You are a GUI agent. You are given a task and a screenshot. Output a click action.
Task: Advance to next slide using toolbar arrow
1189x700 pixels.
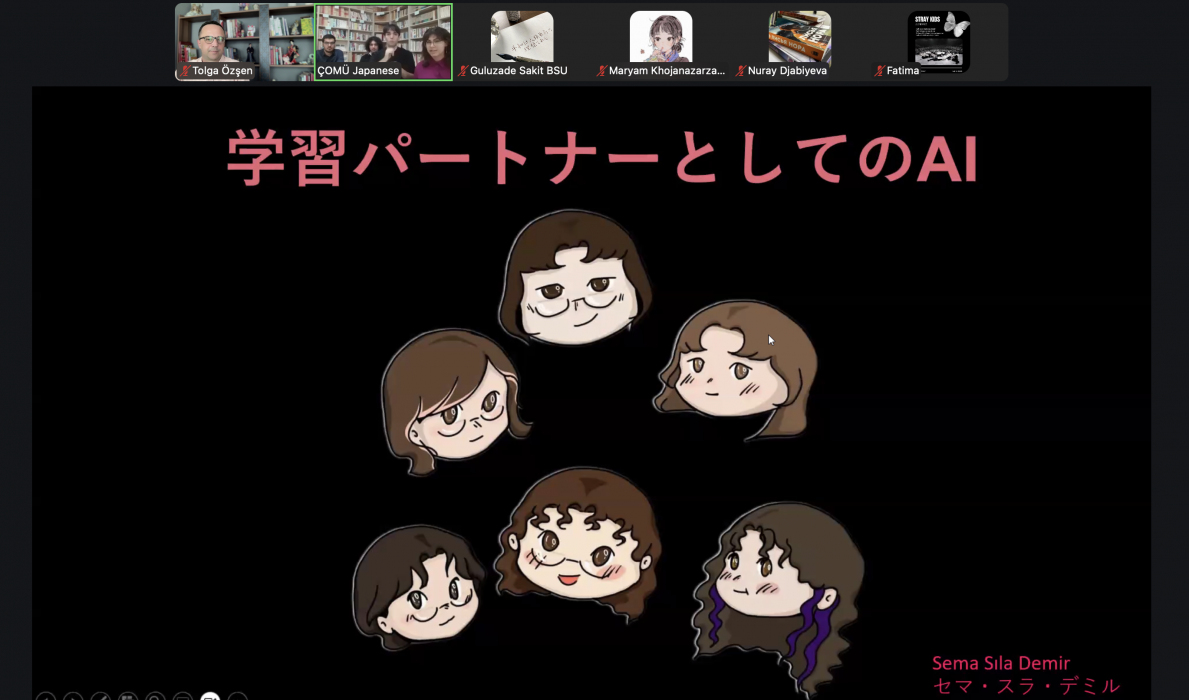point(73,697)
